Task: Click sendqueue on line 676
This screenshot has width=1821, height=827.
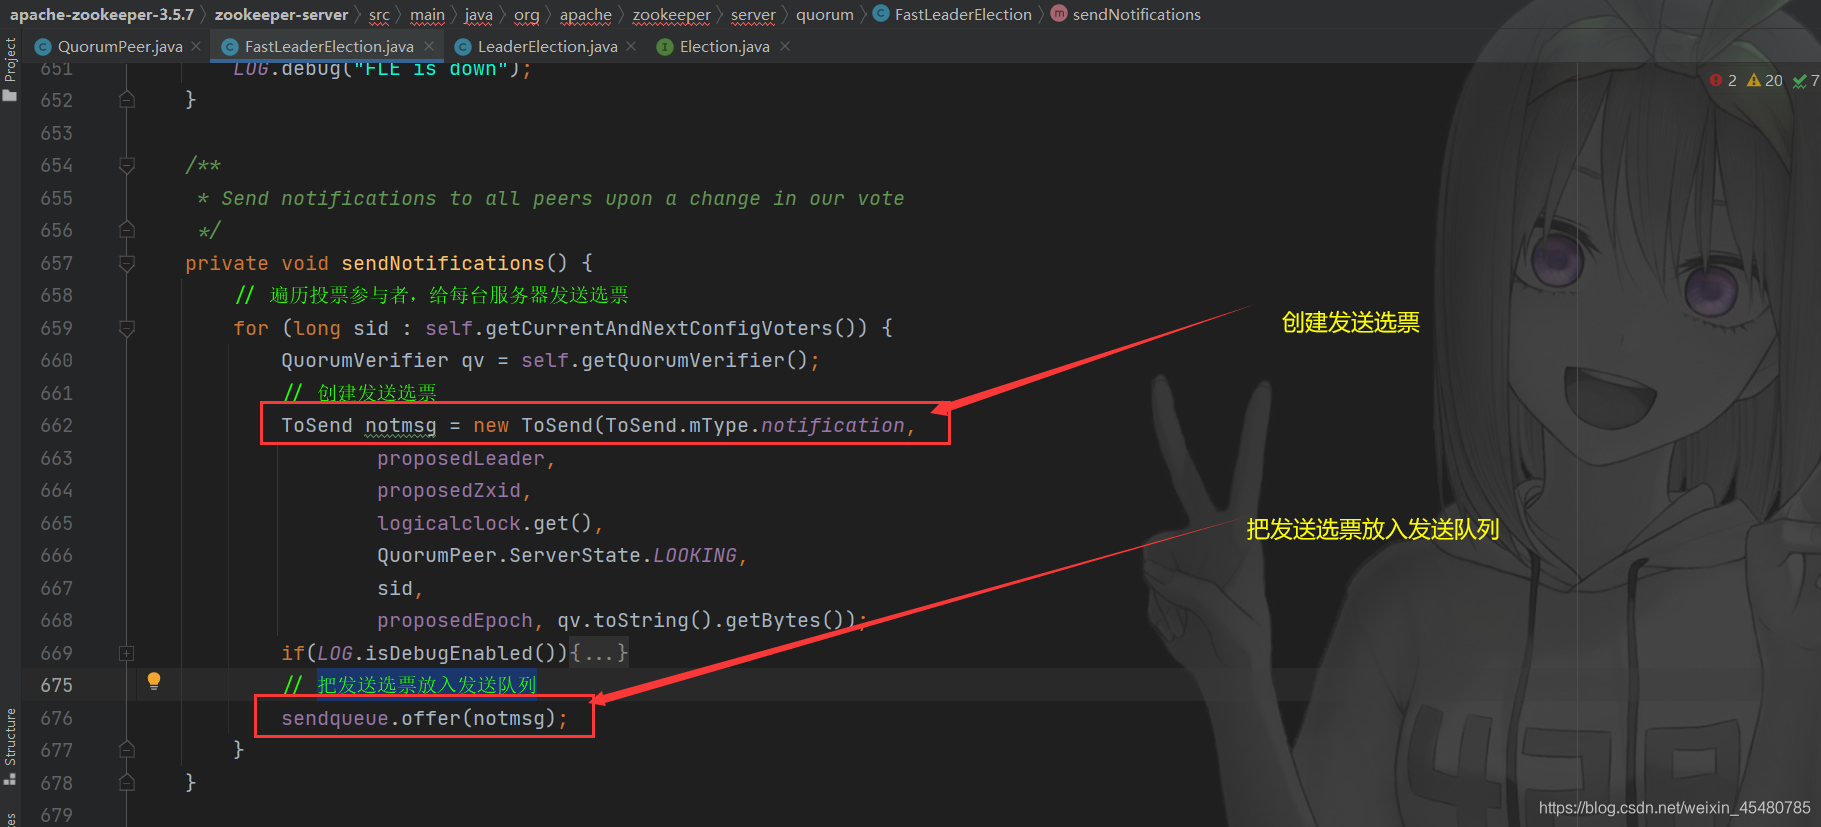Action: click(335, 718)
